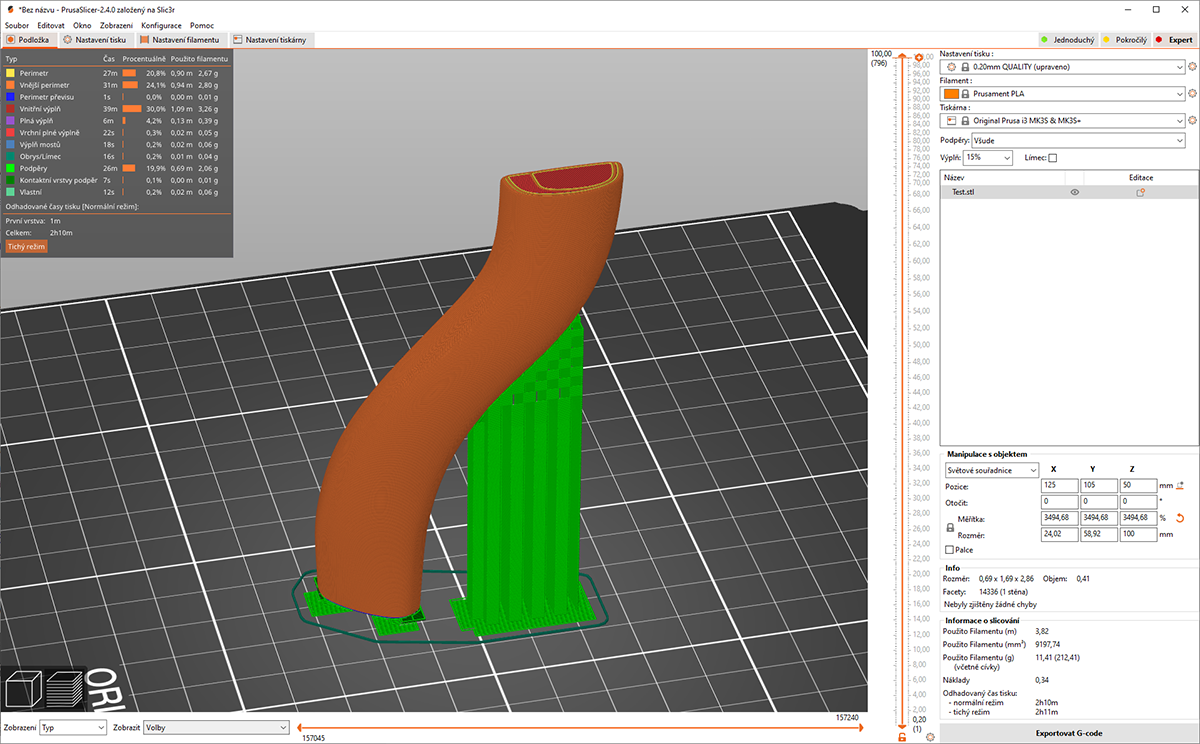Screen dimensions: 1200x744
Task: Toggle visibility eye for Test.stl
Action: (x=1075, y=192)
